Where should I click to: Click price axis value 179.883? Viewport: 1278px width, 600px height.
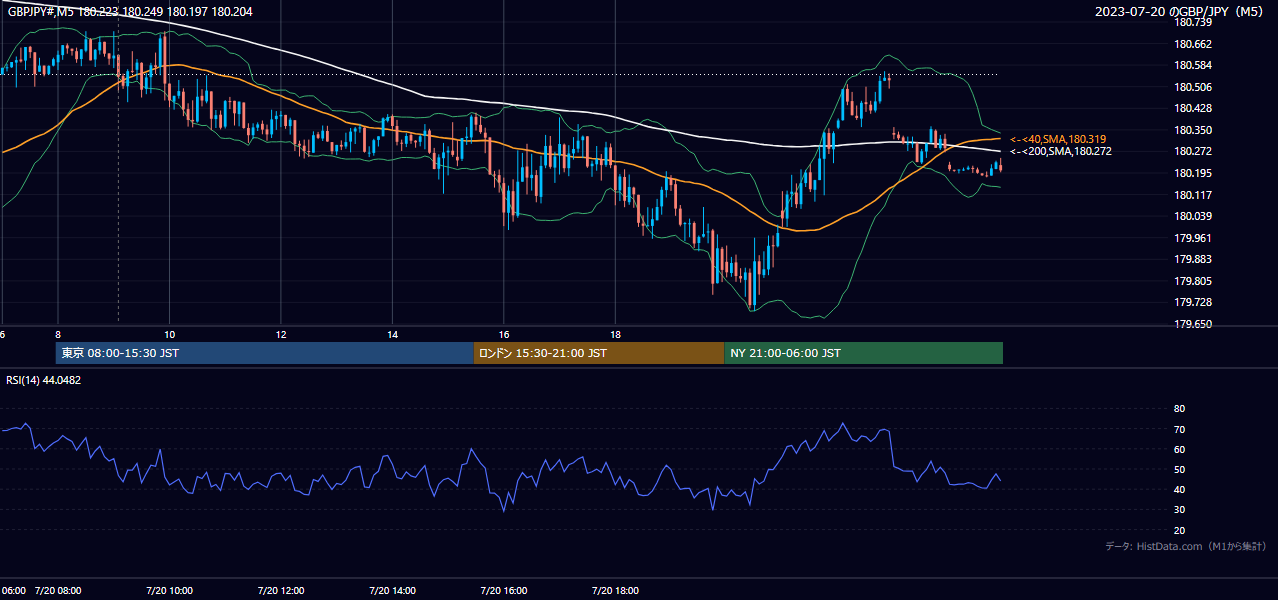(1193, 260)
